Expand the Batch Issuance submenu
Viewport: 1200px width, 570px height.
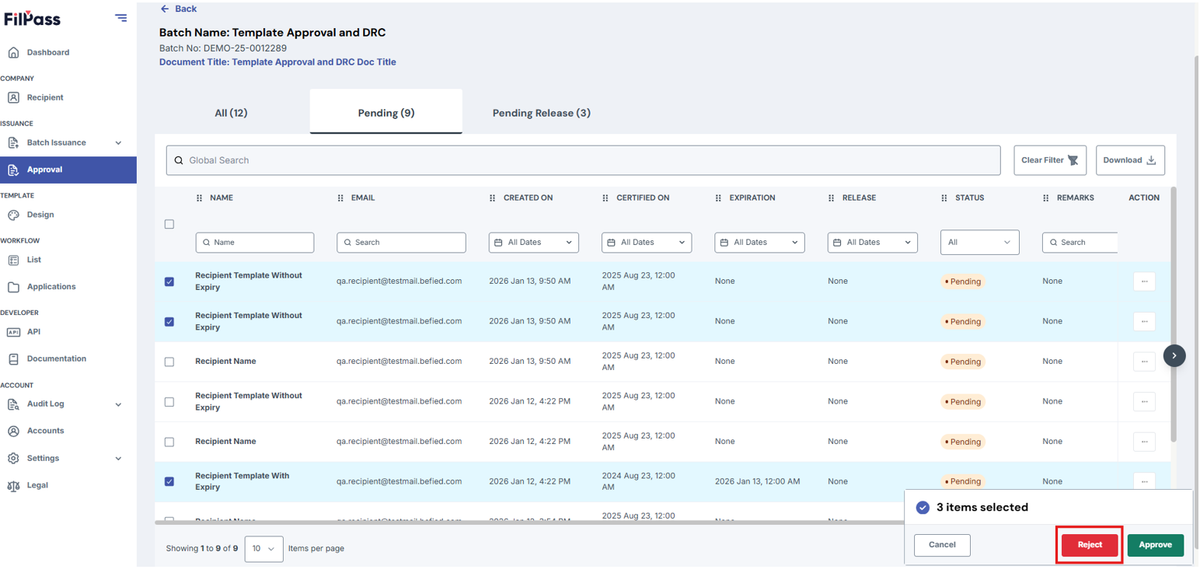click(119, 143)
